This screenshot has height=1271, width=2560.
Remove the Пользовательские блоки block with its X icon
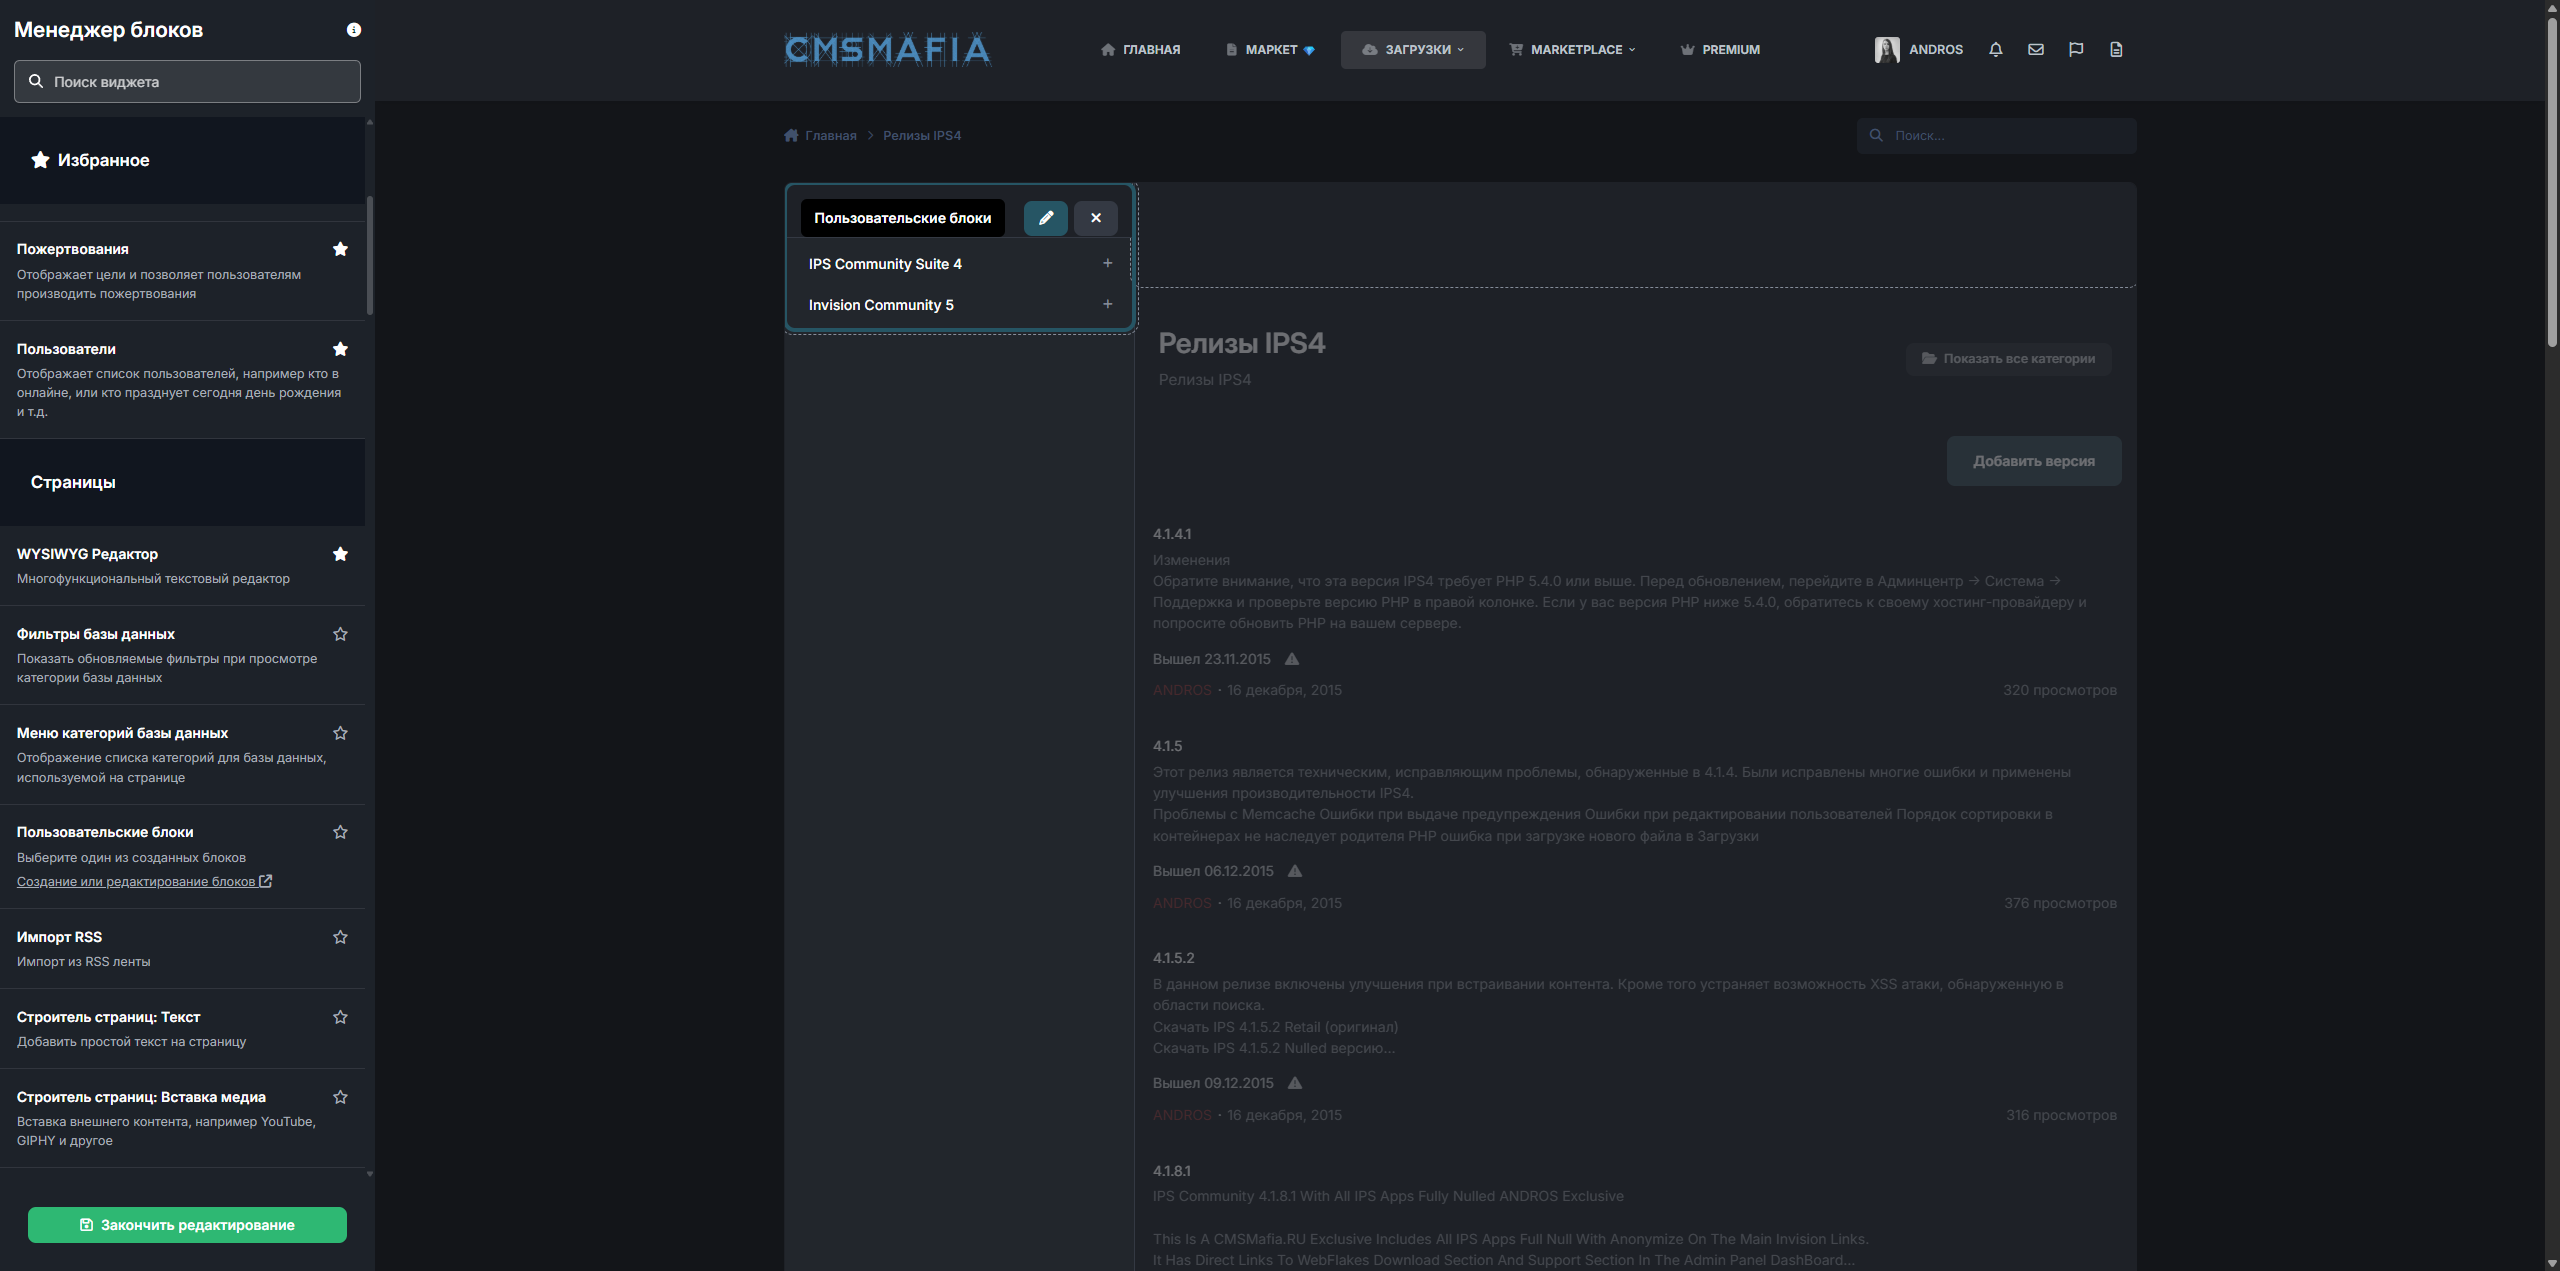coord(1095,218)
